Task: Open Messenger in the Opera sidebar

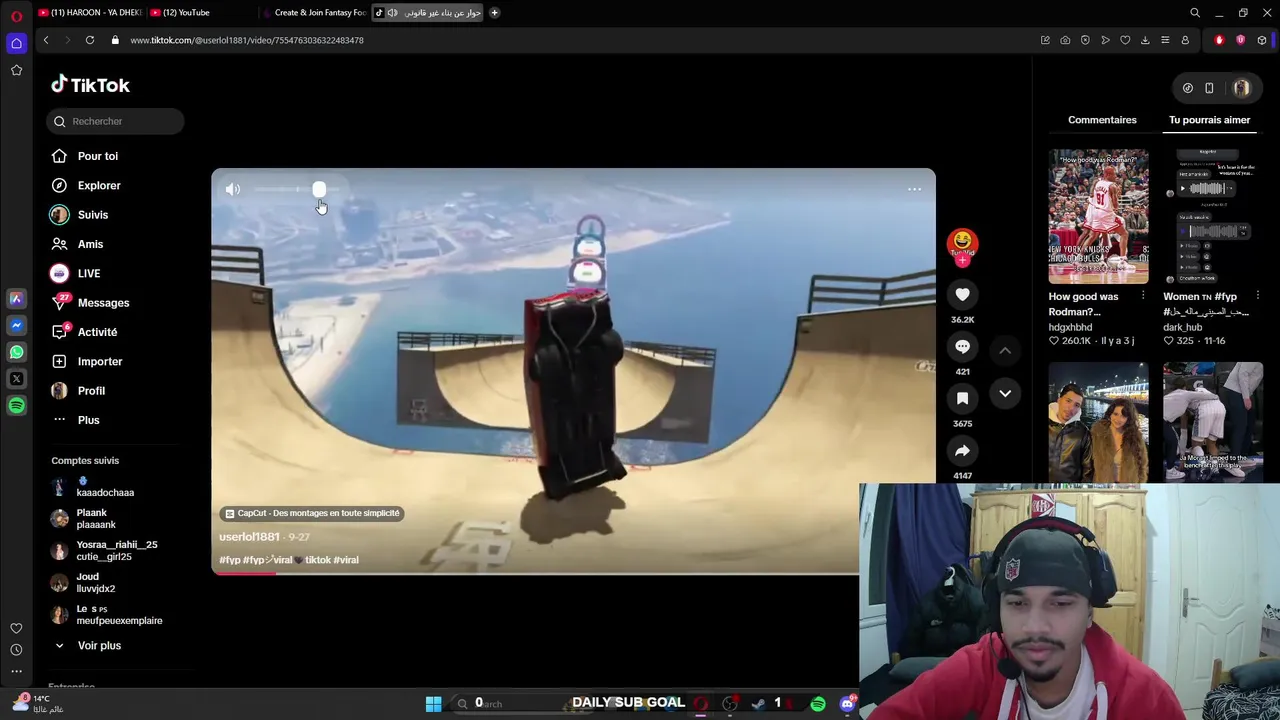Action: [x=16, y=325]
